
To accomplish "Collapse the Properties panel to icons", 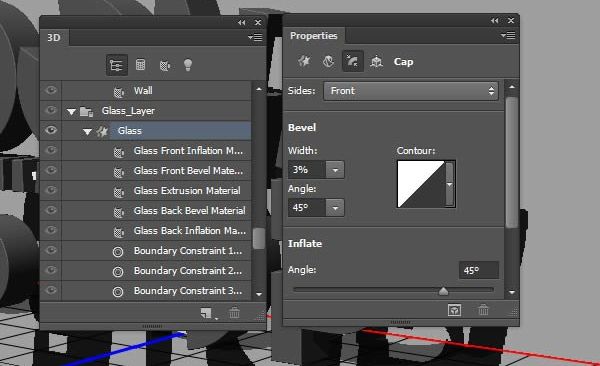I will click(494, 21).
